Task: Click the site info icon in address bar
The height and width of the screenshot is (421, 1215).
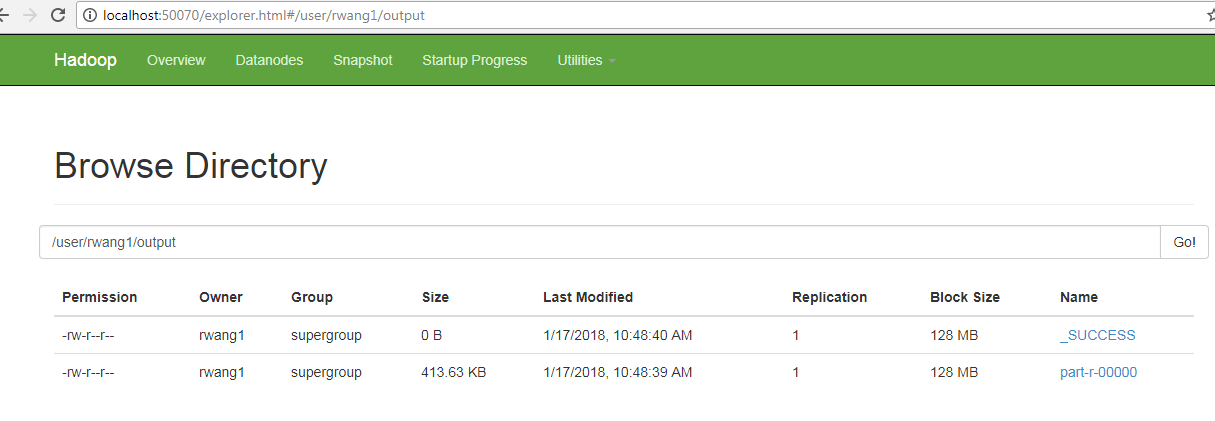Action: click(90, 15)
